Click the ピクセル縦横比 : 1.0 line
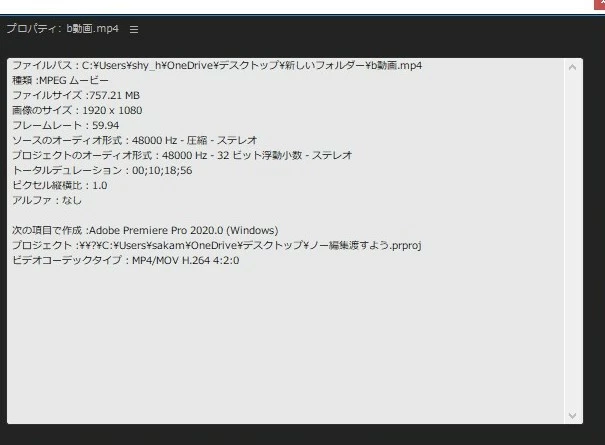 click(60, 186)
